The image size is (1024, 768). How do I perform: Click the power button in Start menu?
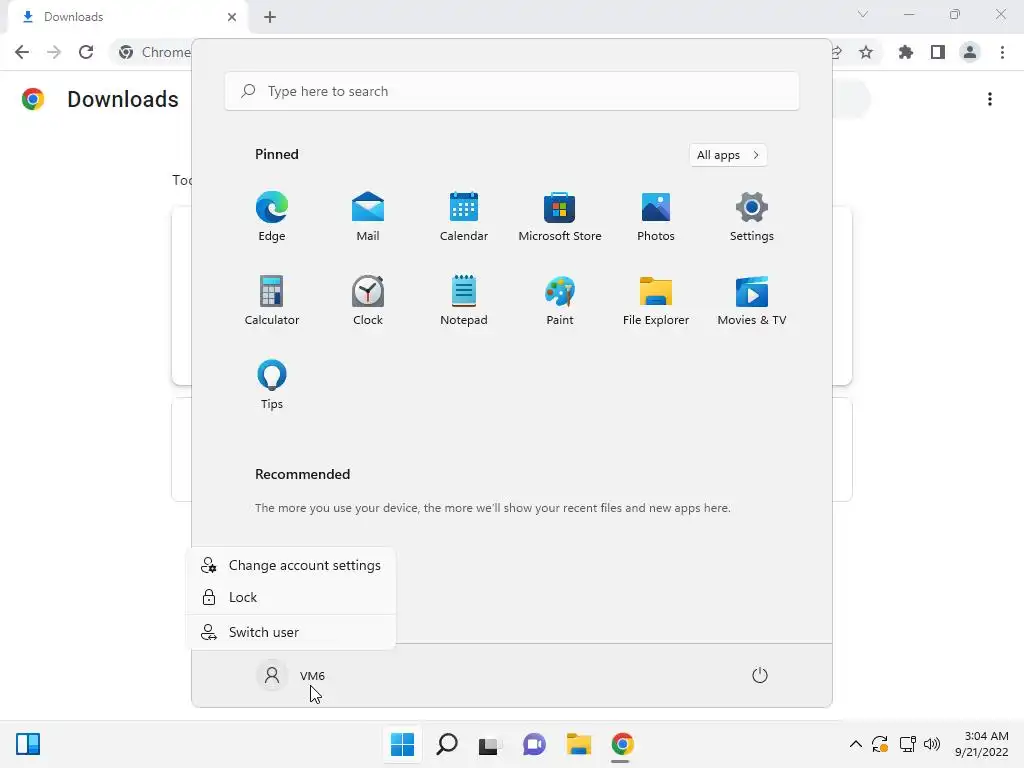760,675
